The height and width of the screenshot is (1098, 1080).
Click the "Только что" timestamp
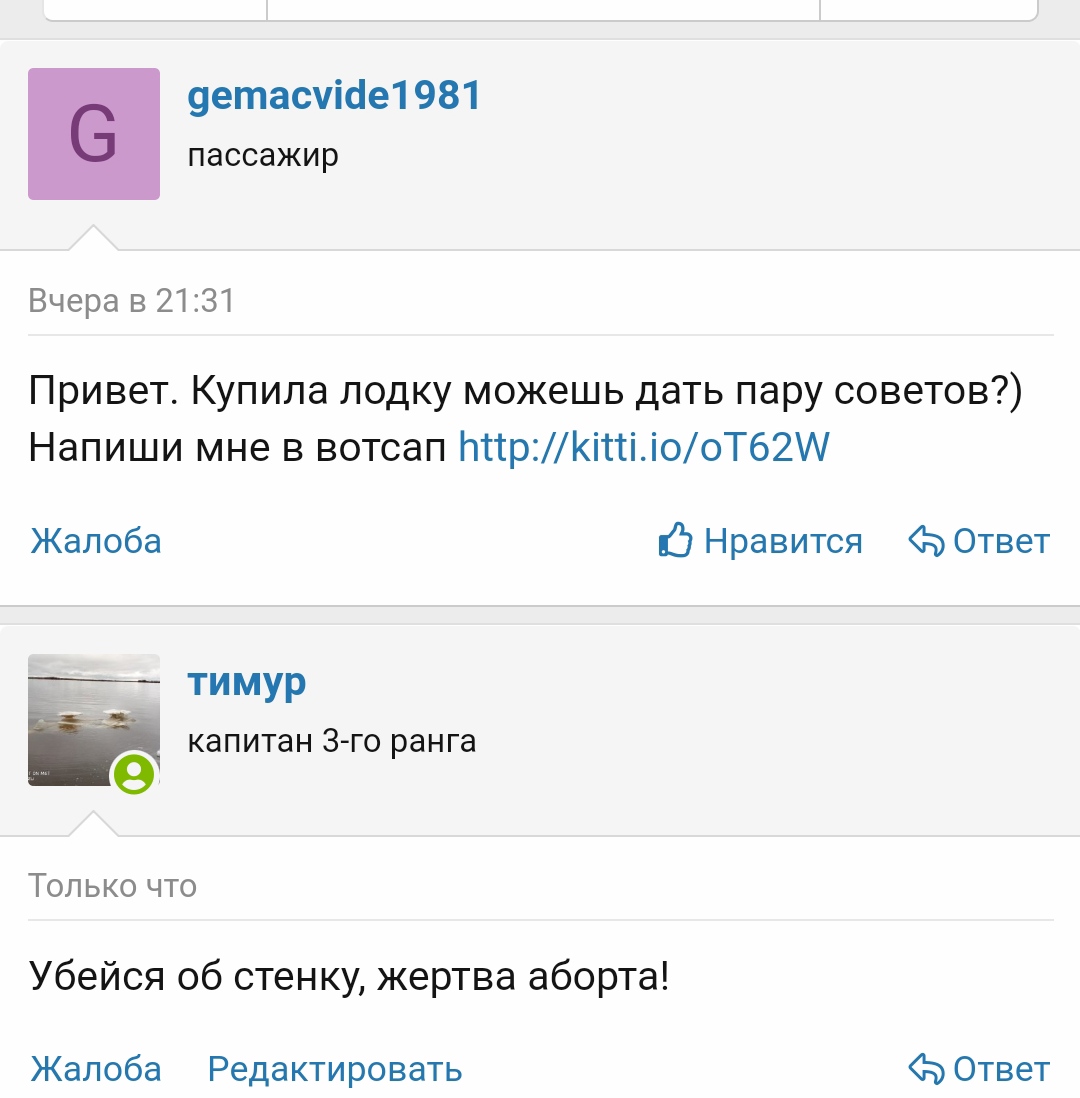[x=113, y=886]
